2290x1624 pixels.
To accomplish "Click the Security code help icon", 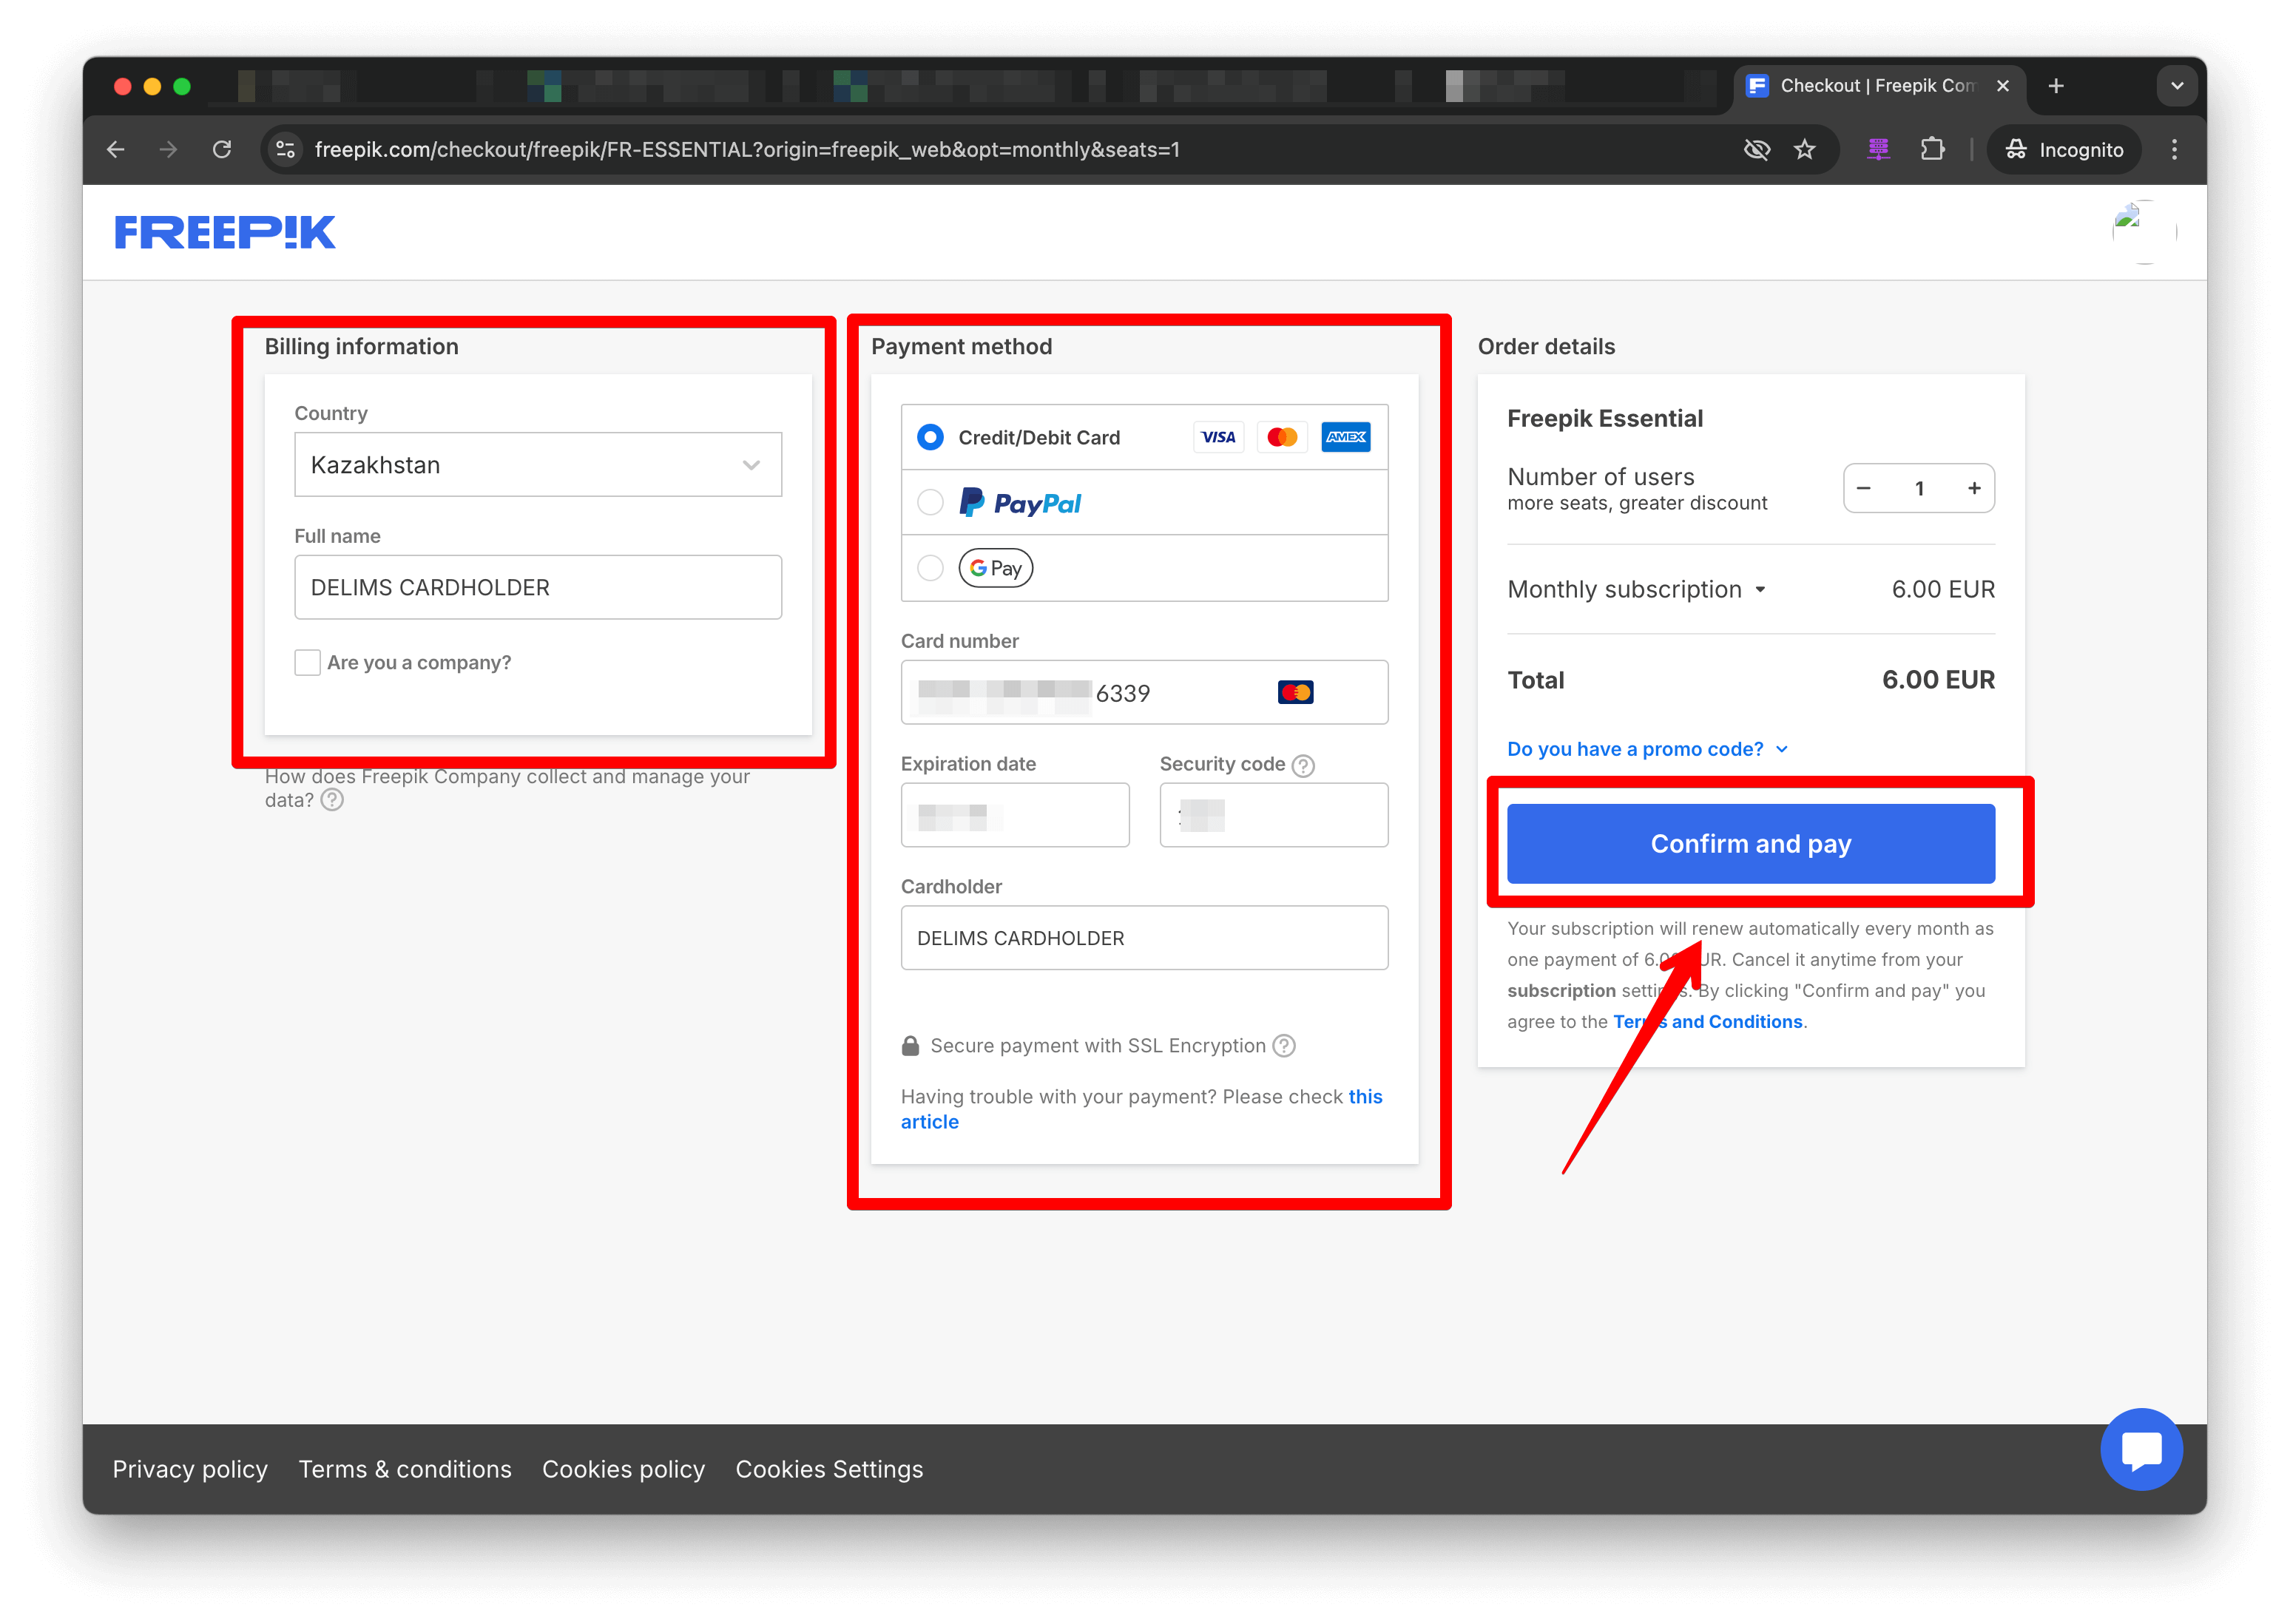I will coord(1303,765).
